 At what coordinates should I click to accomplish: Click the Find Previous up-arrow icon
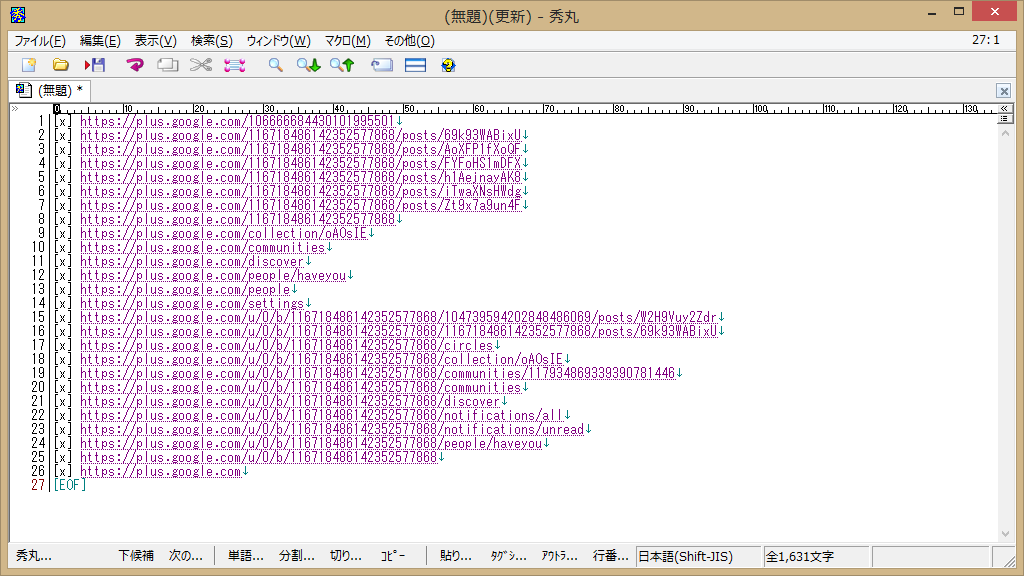pyautogui.click(x=342, y=65)
